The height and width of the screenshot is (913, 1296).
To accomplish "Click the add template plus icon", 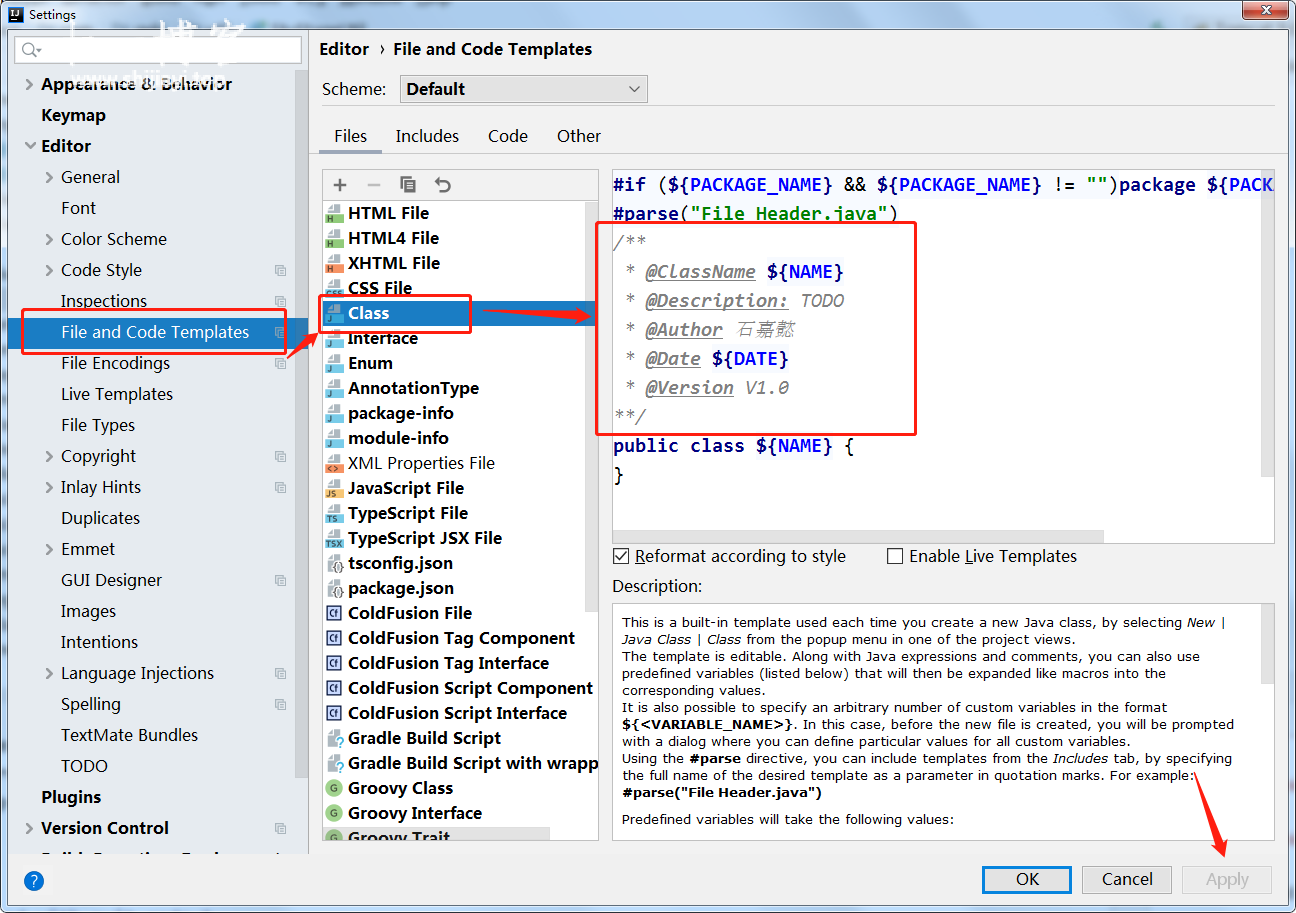I will pos(340,185).
